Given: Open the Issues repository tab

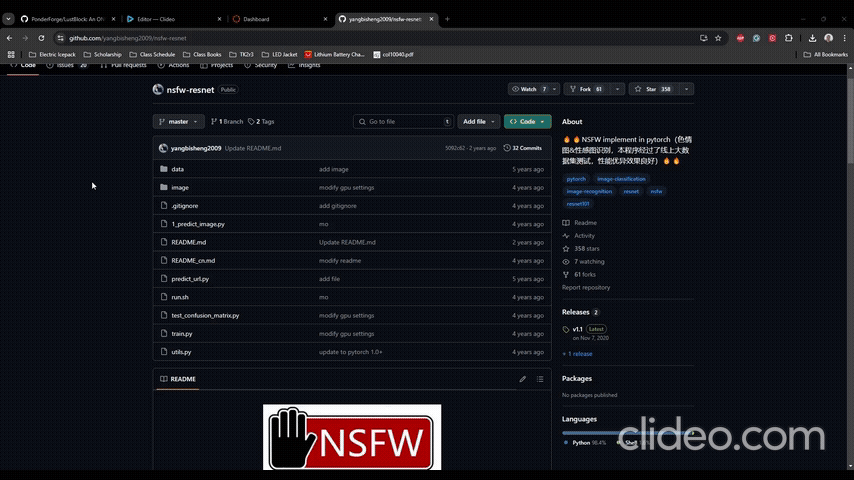Looking at the screenshot, I should 66,65.
